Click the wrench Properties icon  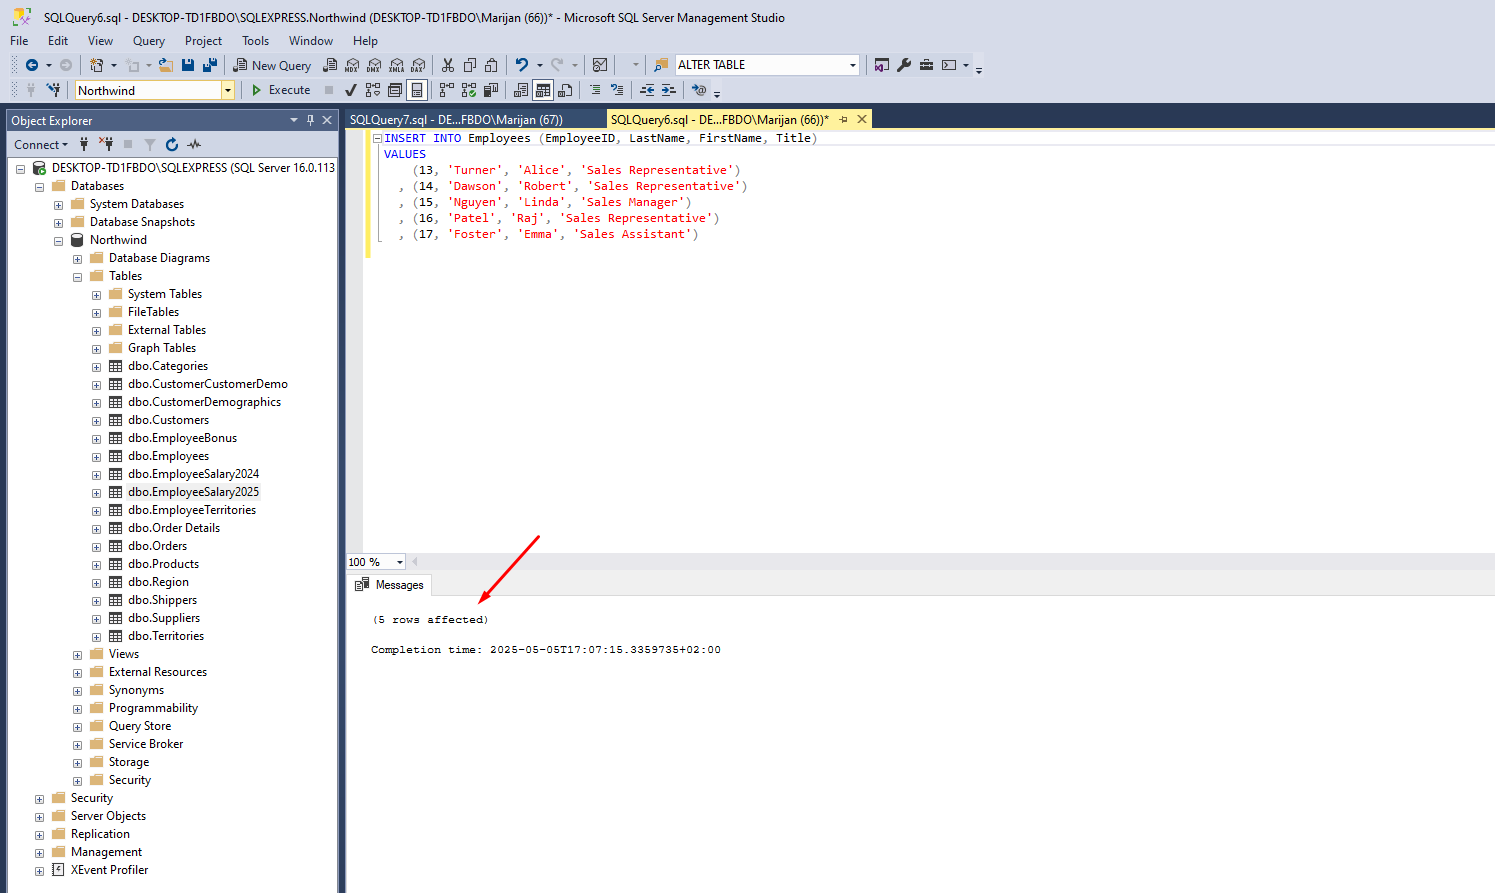904,65
